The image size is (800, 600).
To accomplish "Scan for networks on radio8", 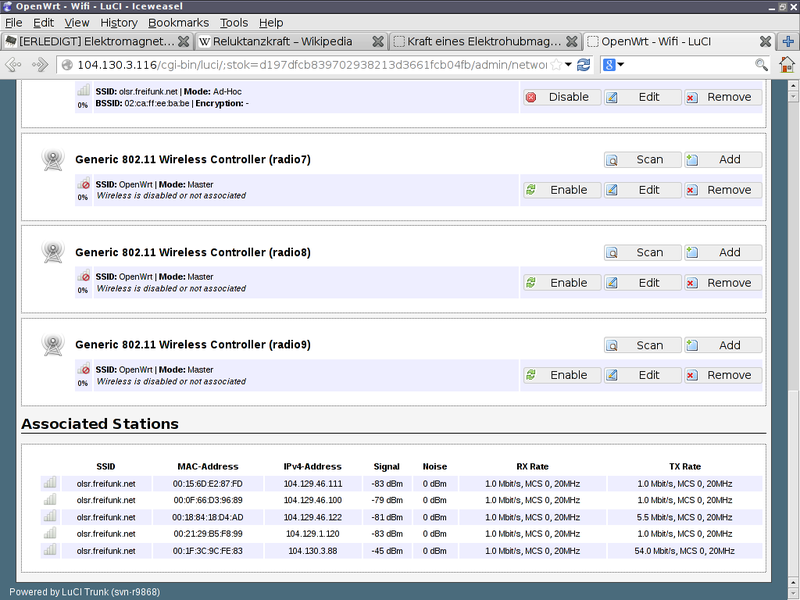I will click(x=643, y=252).
